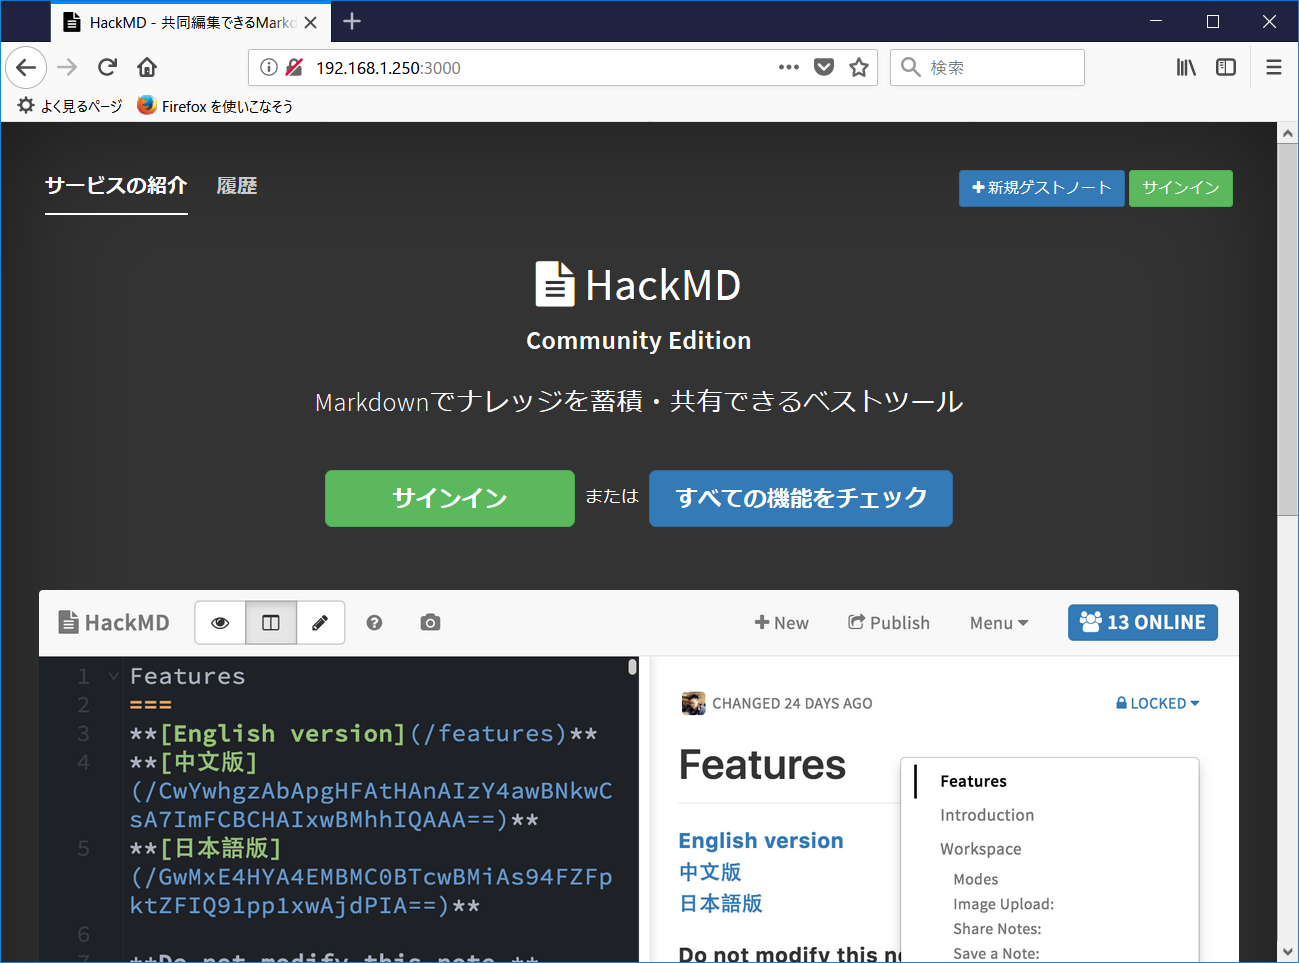Expand the page actions ellipsis menu

click(788, 67)
